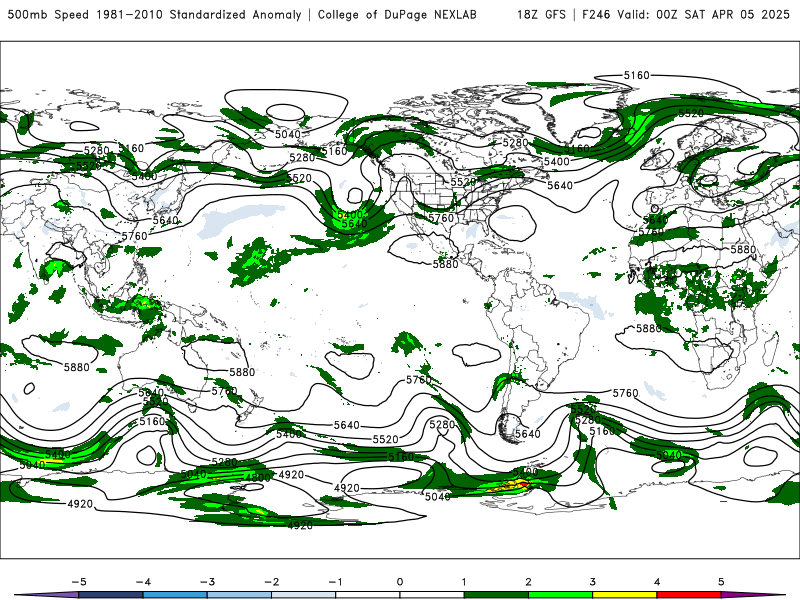Click the title text '500mb Speed 1981-2010 Standardized Anomaly'

pos(154,14)
